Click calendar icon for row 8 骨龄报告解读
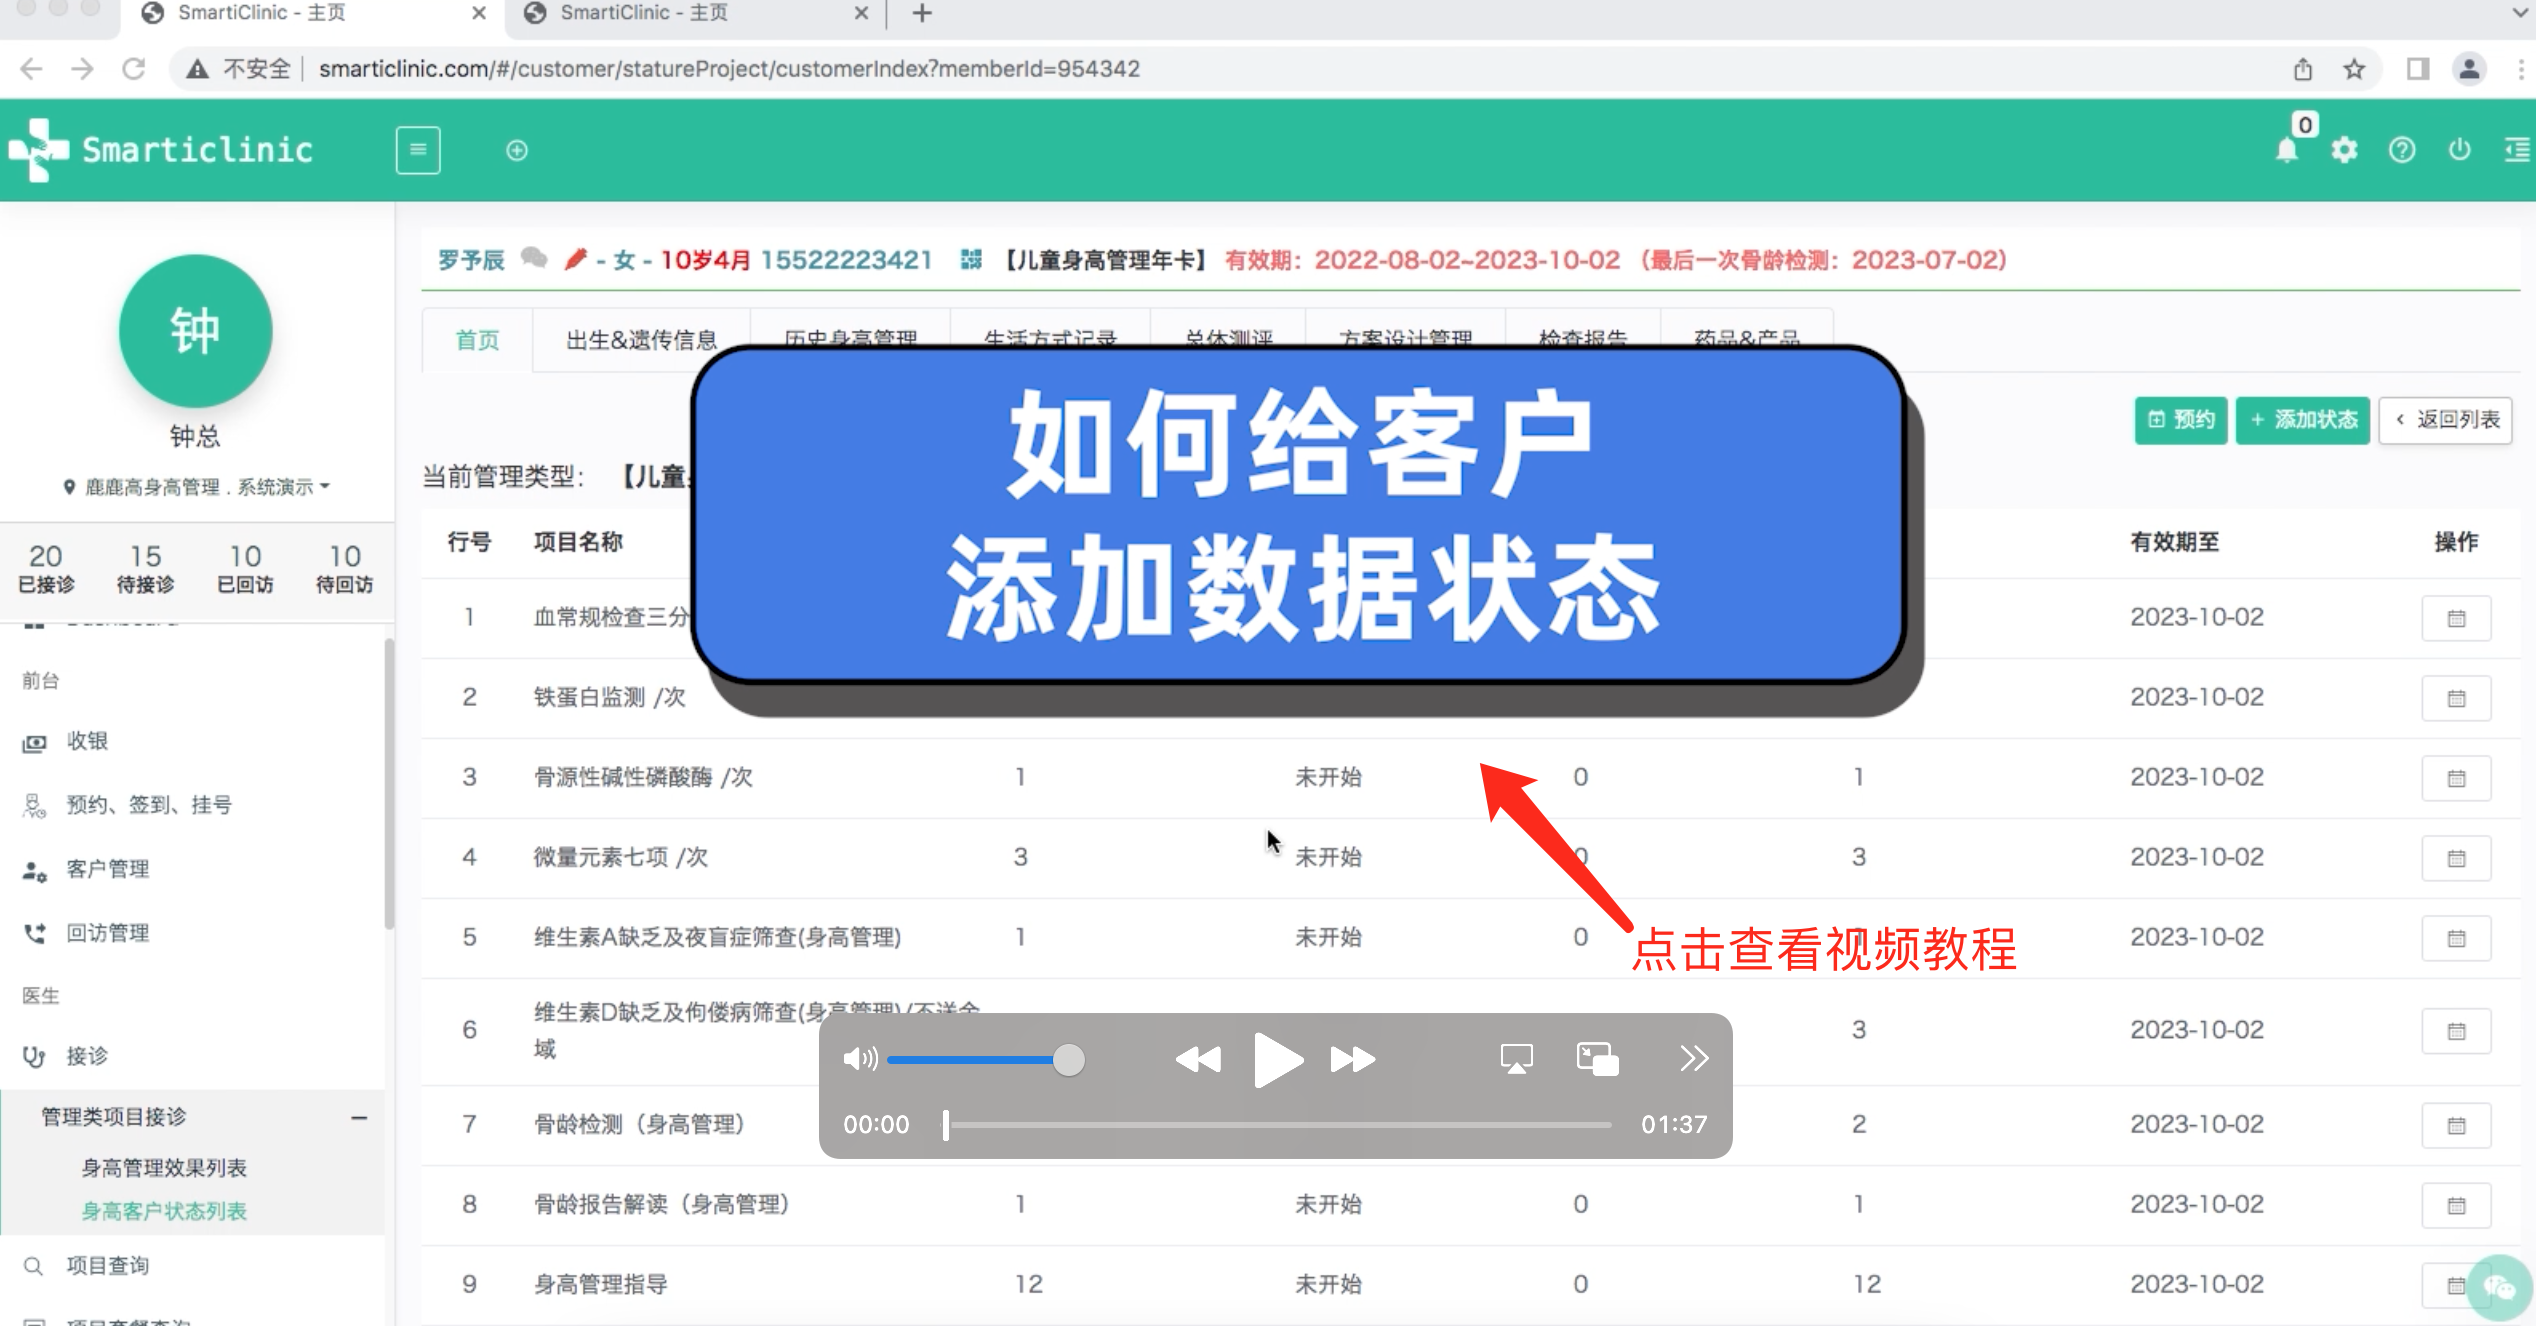Image resolution: width=2536 pixels, height=1326 pixels. point(2456,1205)
